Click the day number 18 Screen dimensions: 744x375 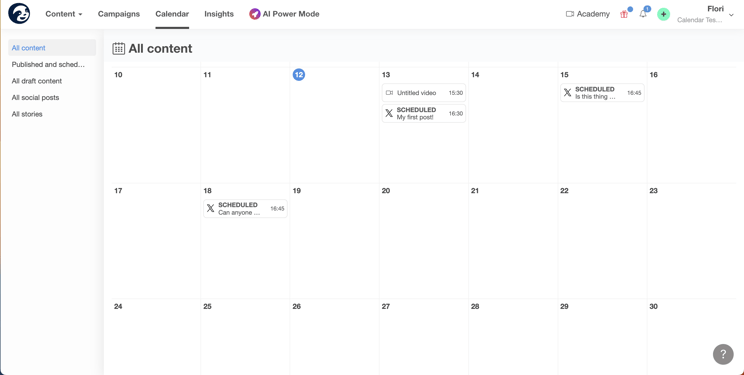coord(207,190)
